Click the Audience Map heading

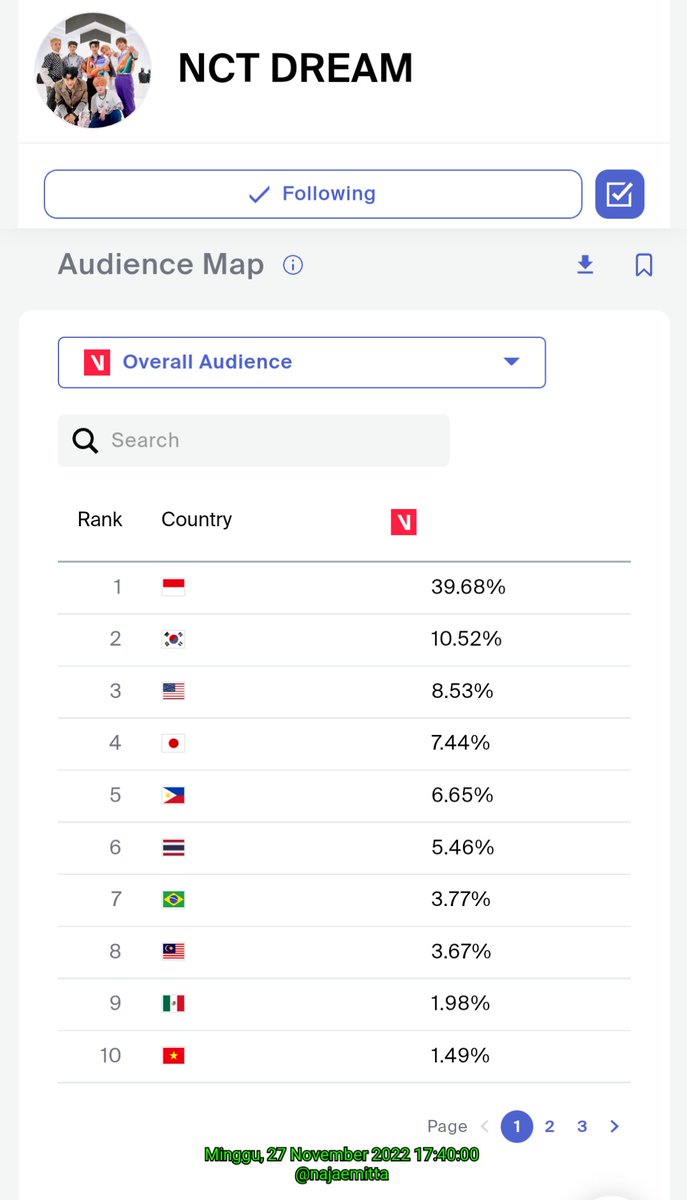pyautogui.click(x=161, y=264)
